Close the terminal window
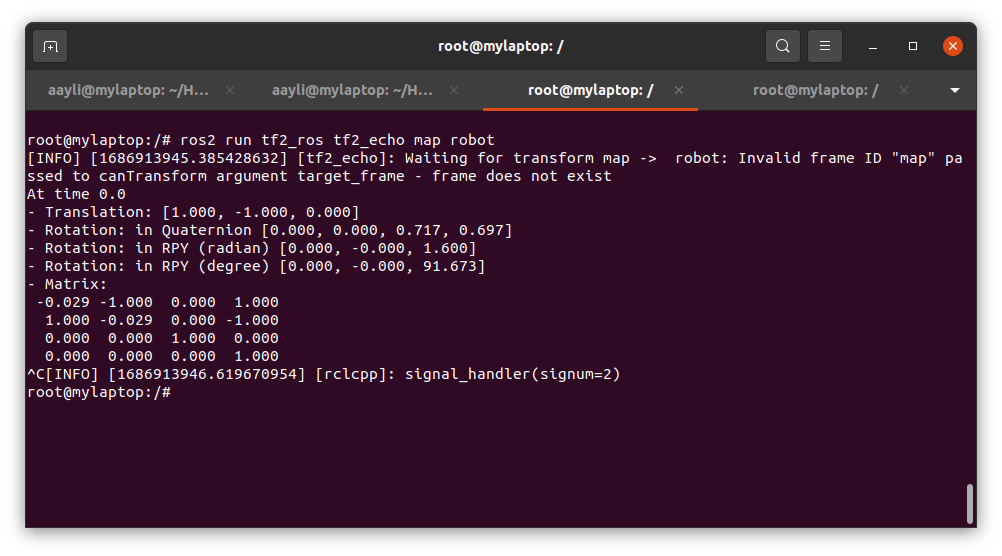This screenshot has width=1002, height=556. point(952,46)
